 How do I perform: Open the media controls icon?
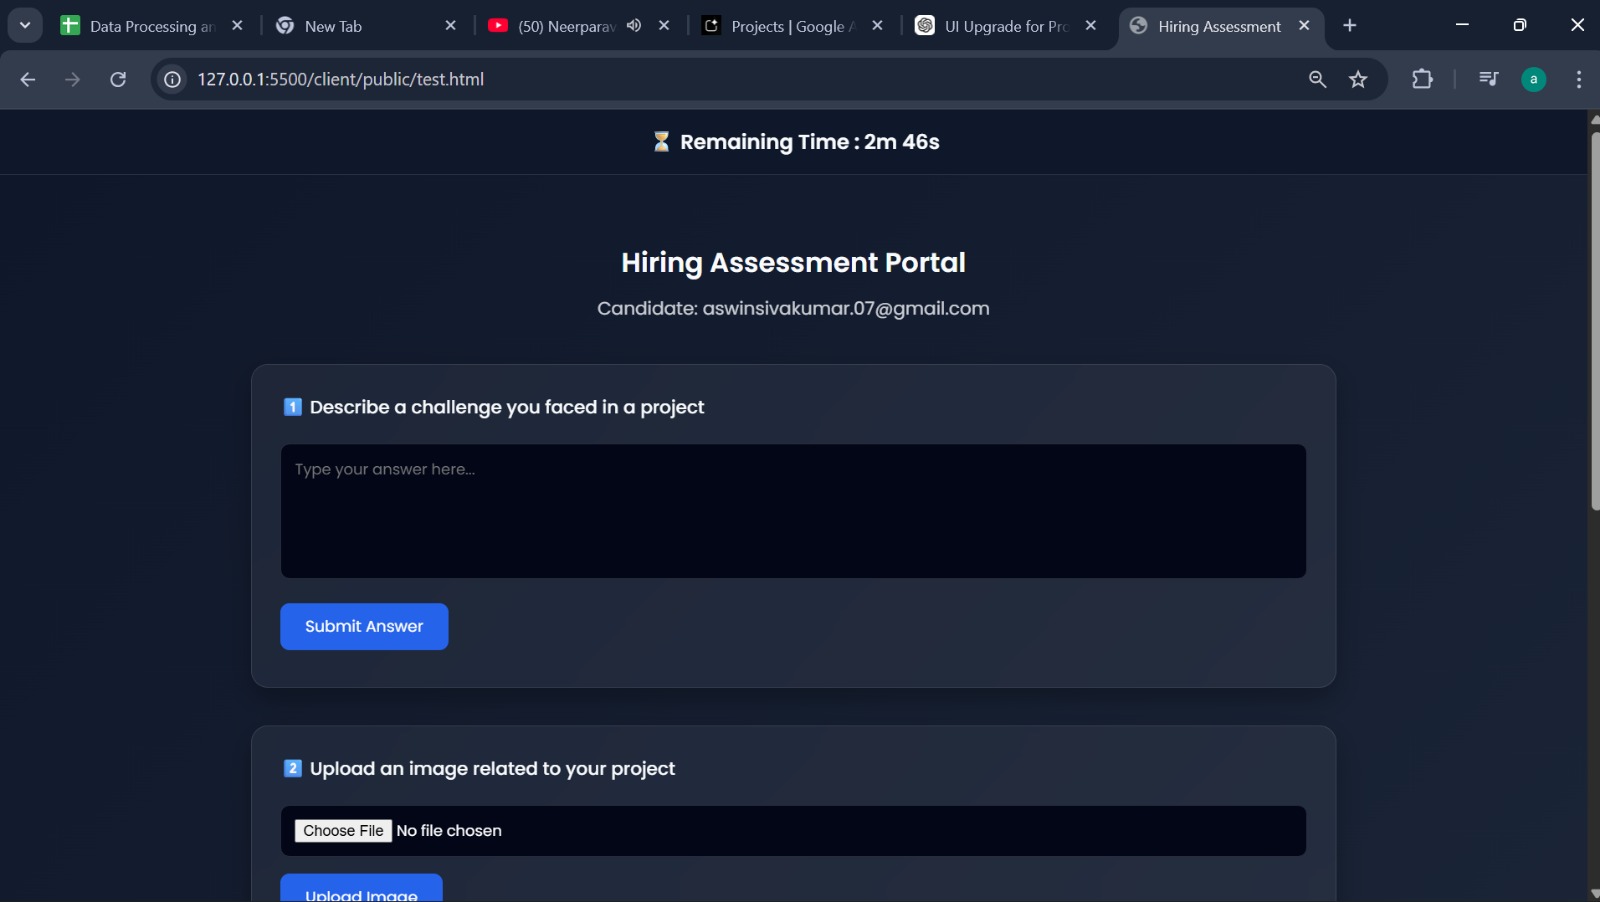pyautogui.click(x=1489, y=79)
